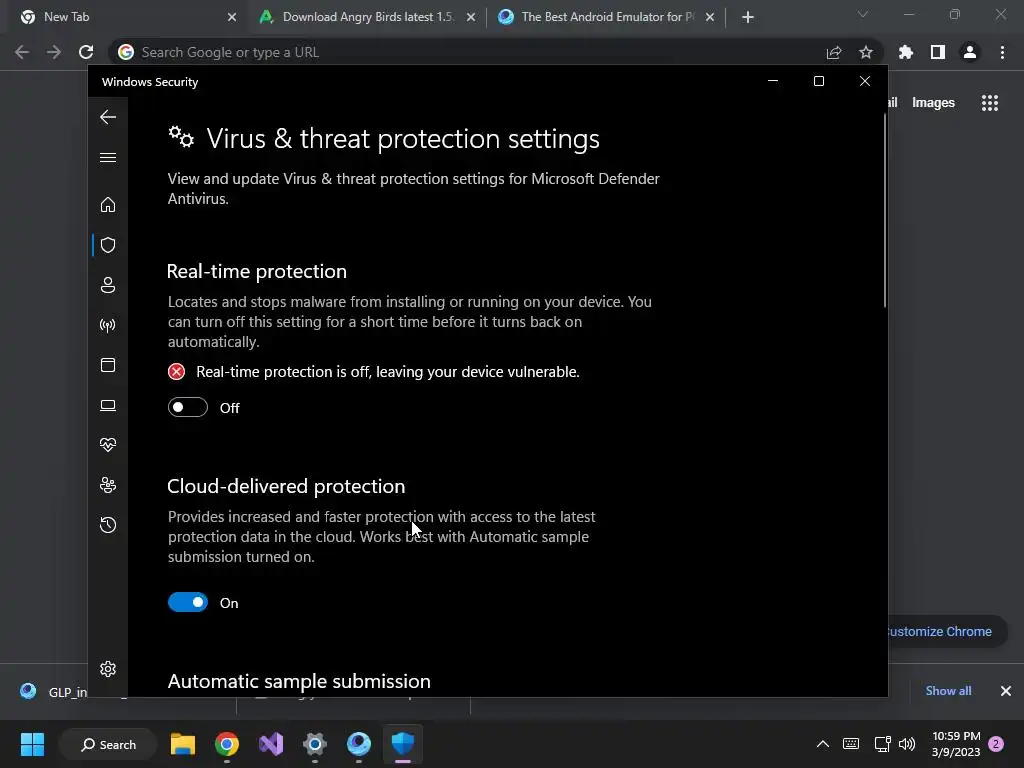Open Google Images link
Image resolution: width=1024 pixels, height=768 pixels.
point(933,103)
